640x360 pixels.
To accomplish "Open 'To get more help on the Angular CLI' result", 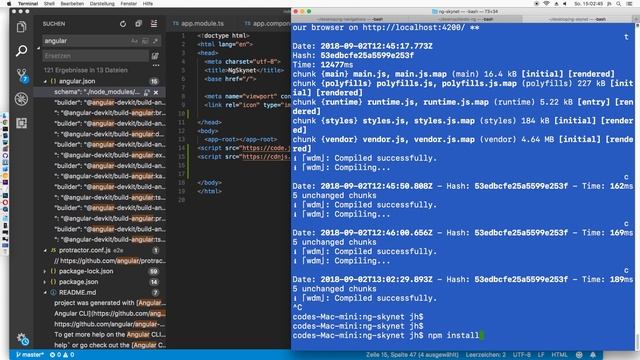I will pos(110,335).
